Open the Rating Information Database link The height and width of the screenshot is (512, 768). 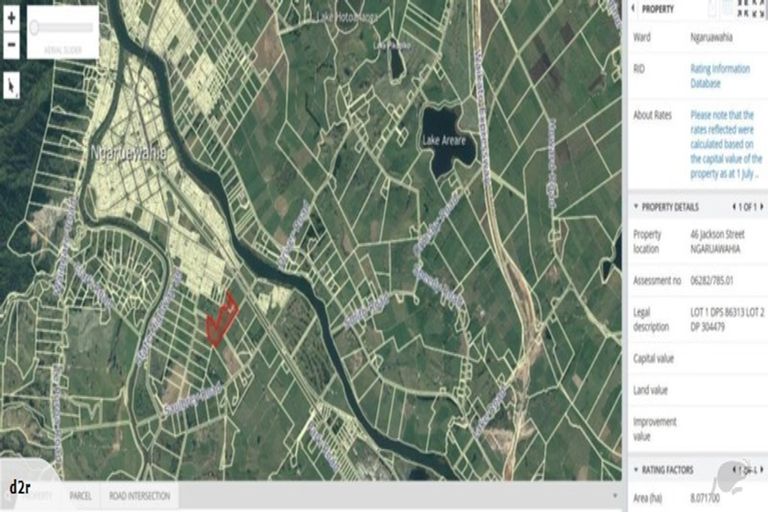pyautogui.click(x=720, y=76)
